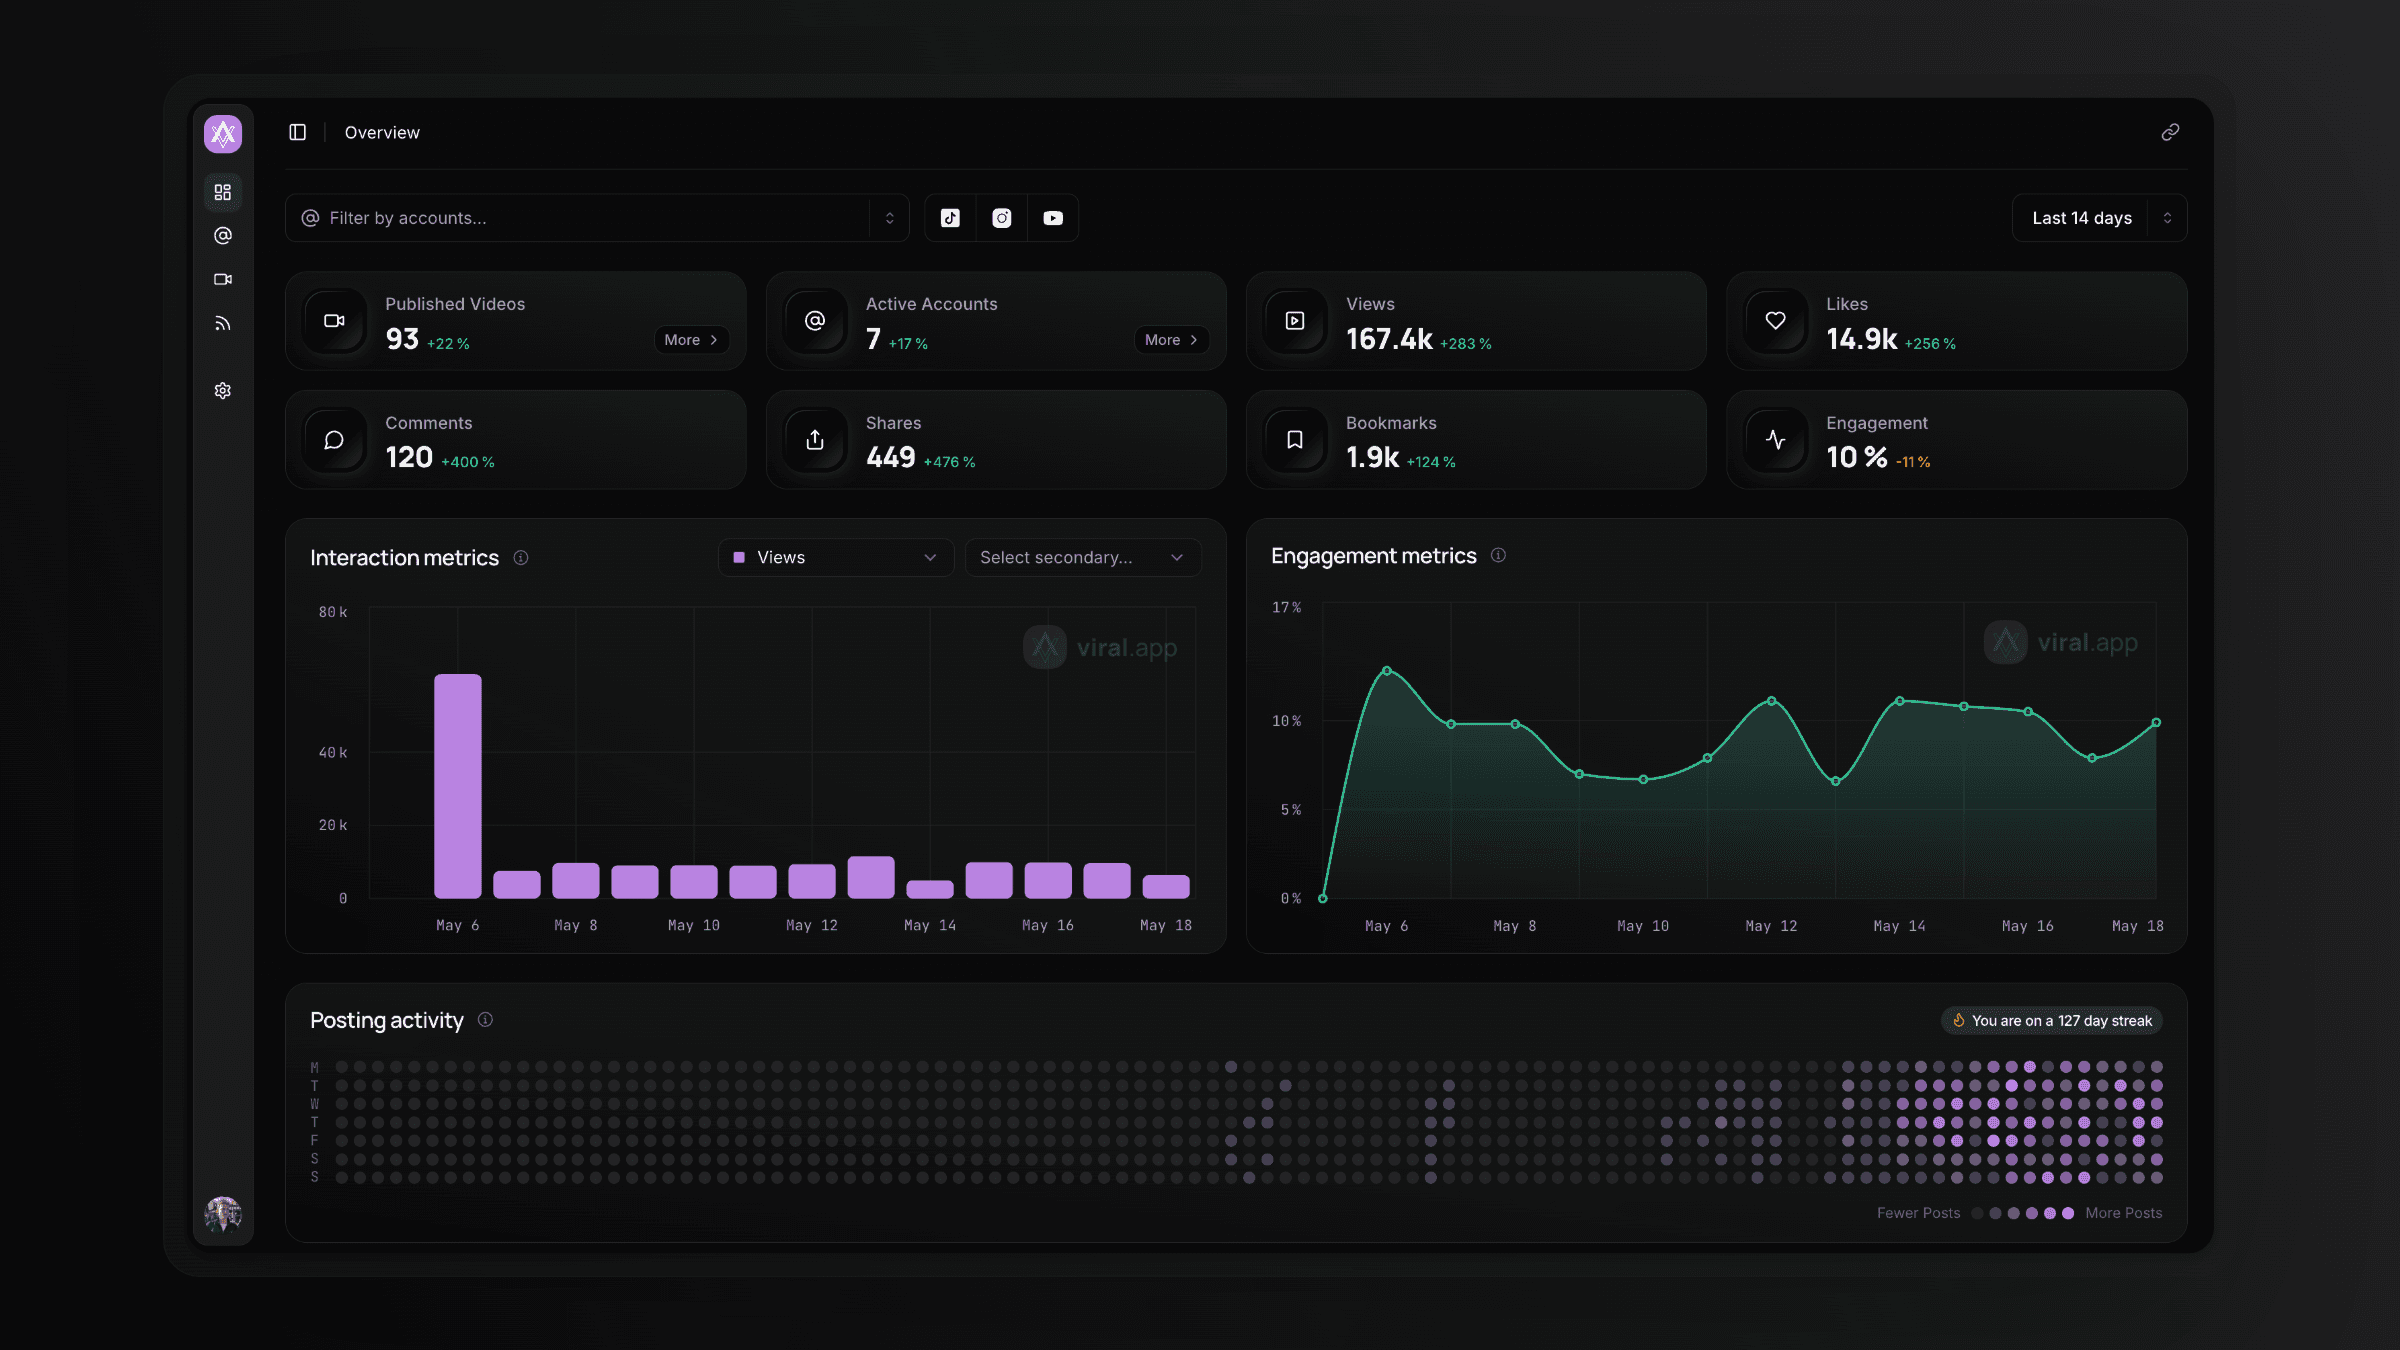Click info icon next to Posting activity
This screenshot has width=2400, height=1350.
click(x=485, y=1020)
